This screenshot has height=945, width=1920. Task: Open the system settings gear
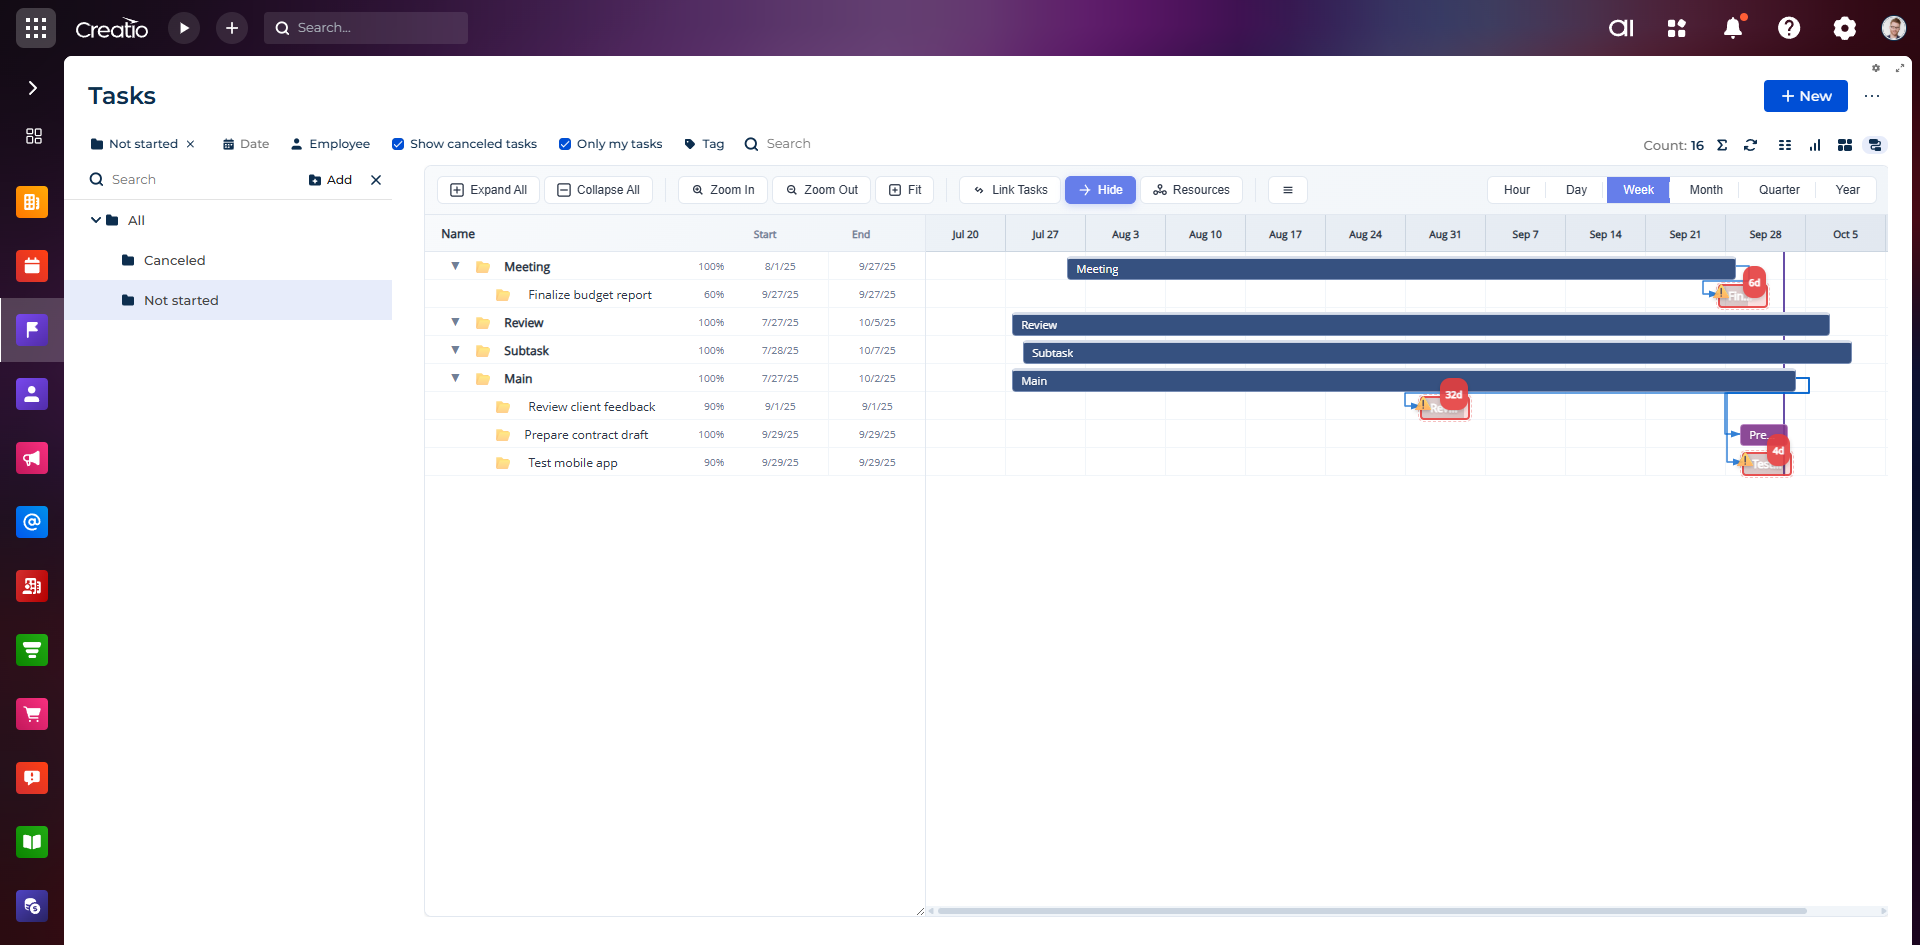(x=1844, y=28)
